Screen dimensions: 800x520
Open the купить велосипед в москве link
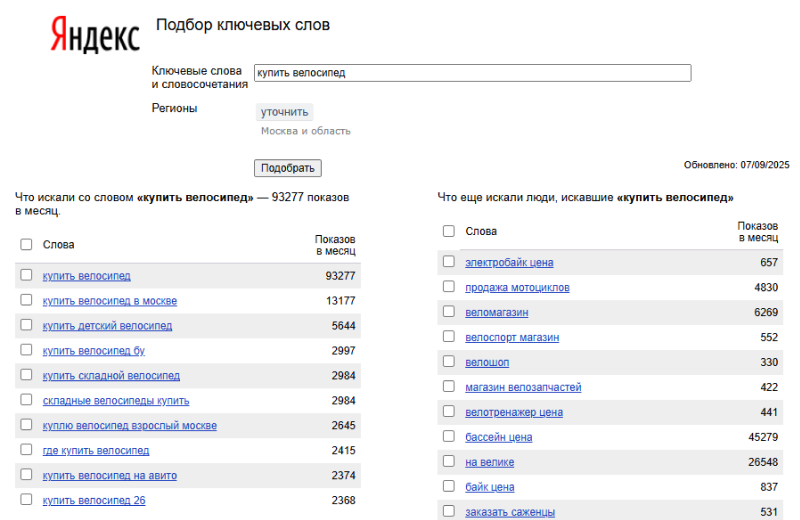tap(110, 301)
